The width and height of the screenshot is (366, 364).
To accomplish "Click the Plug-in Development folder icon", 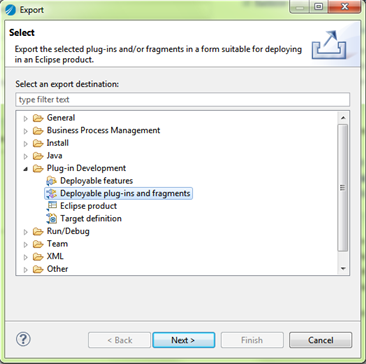I will (38, 169).
